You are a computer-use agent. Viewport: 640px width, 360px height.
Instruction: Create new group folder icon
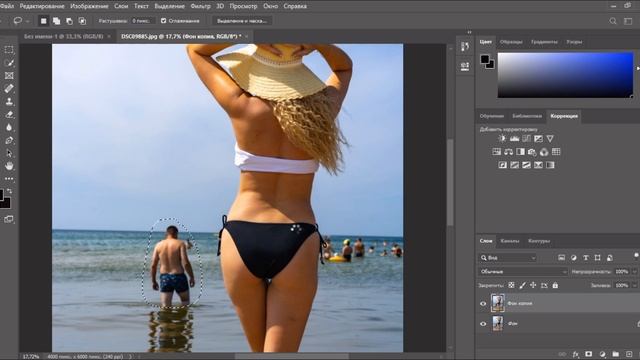click(x=616, y=354)
